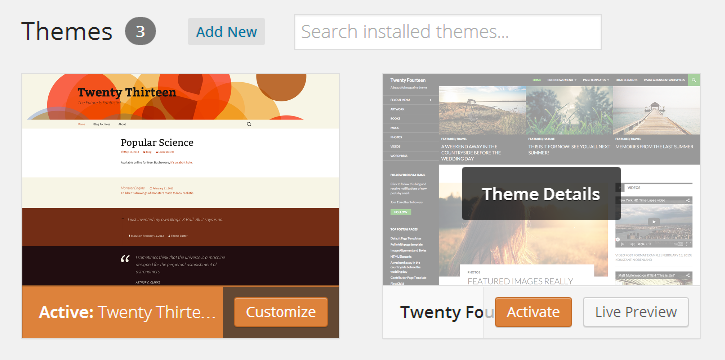Activate the Twenty Fourteen theme

(x=533, y=312)
